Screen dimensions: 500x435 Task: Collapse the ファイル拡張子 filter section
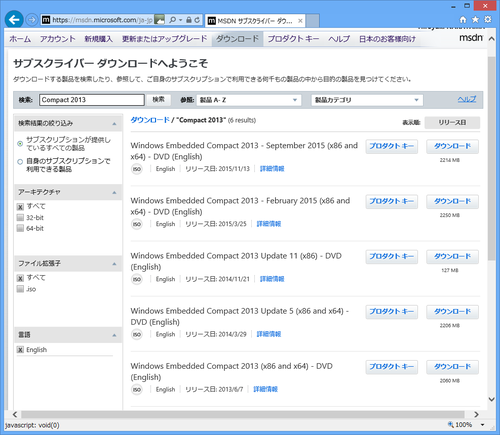click(x=114, y=264)
